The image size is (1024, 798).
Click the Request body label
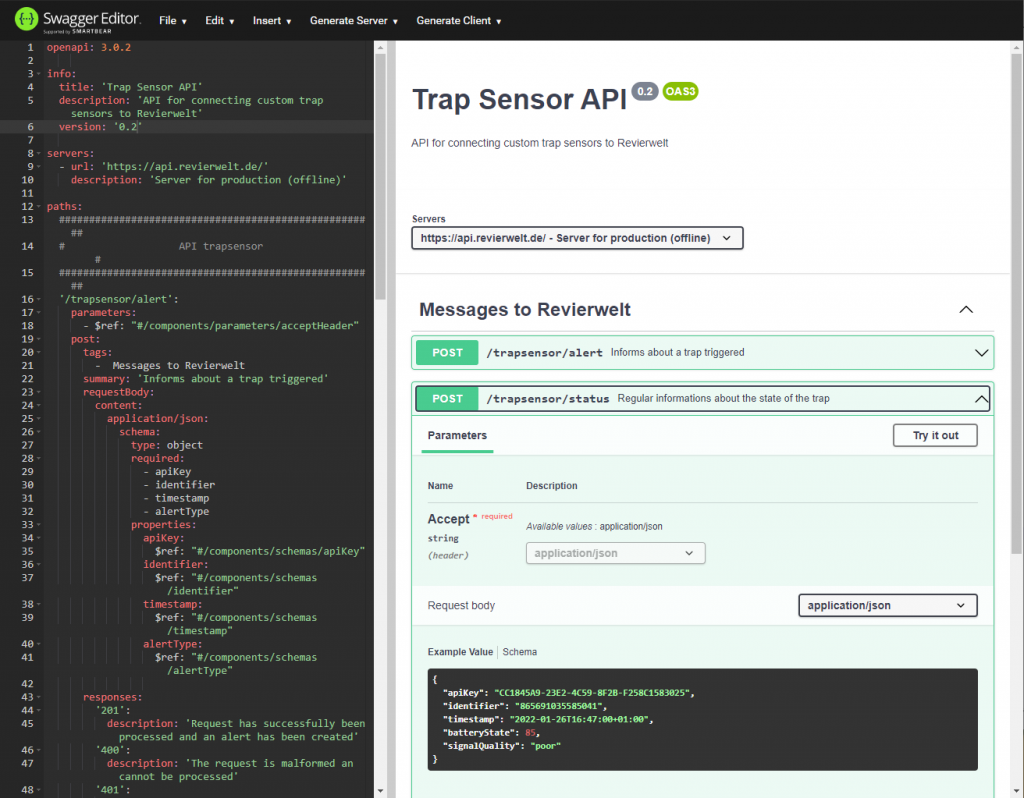pyautogui.click(x=461, y=605)
